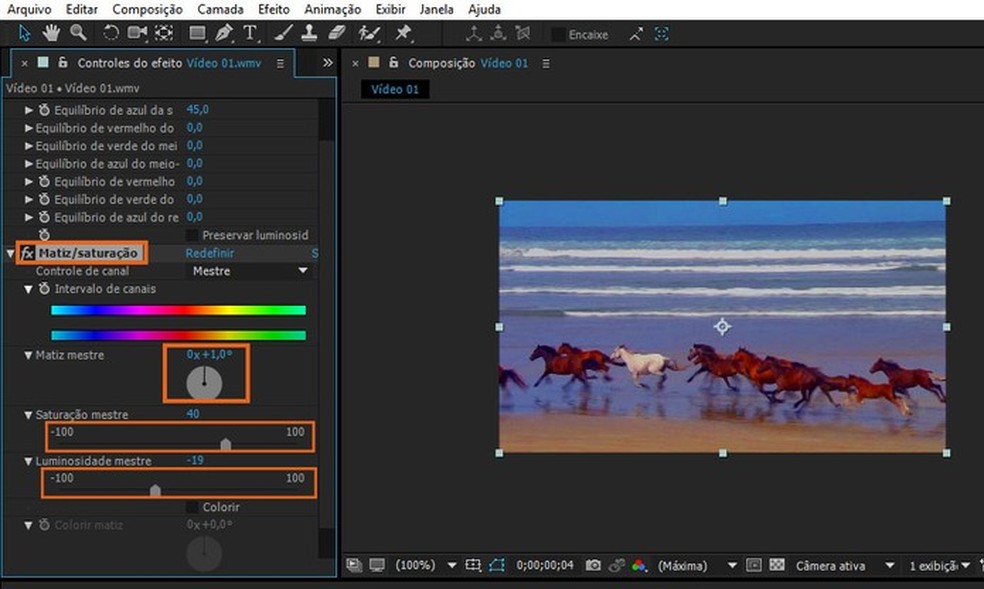The height and width of the screenshot is (589, 984).
Task: Click the Saturação mestre slider handle
Action: tap(225, 443)
